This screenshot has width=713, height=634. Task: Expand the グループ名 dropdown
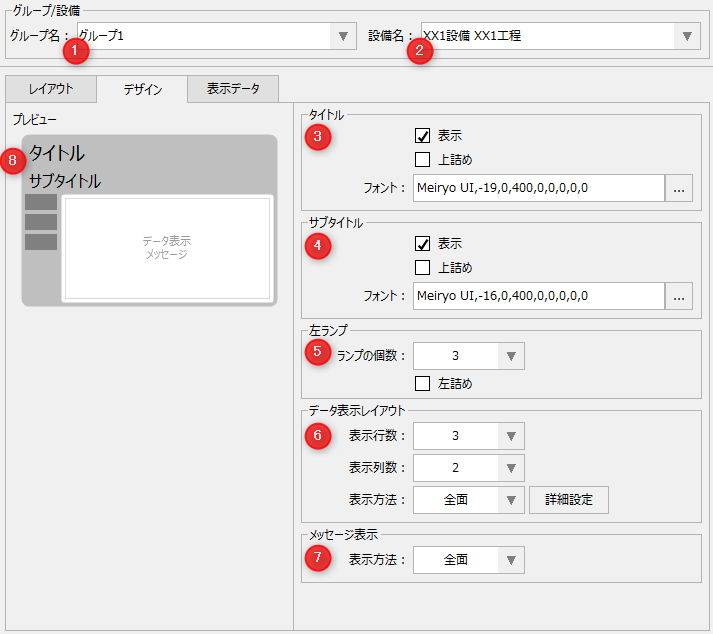pyautogui.click(x=343, y=36)
